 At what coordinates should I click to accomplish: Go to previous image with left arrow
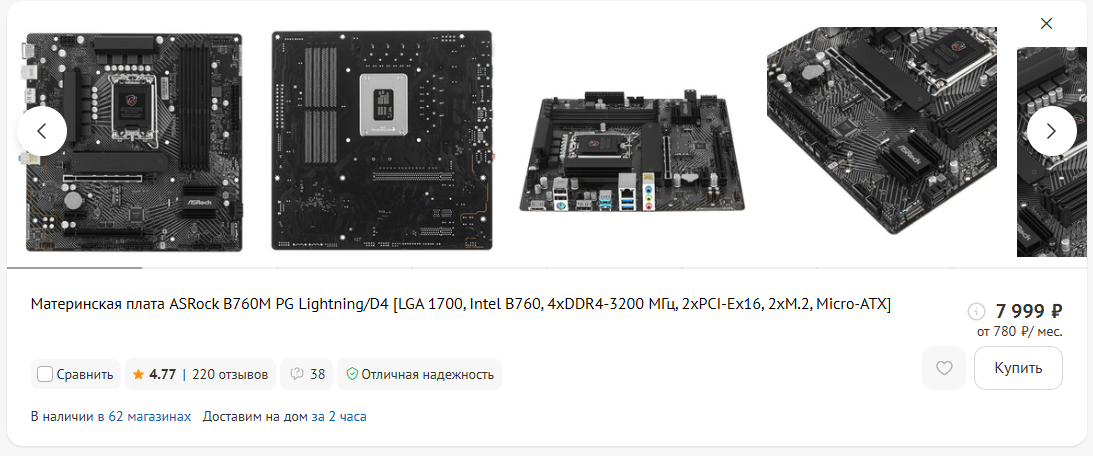tap(42, 131)
